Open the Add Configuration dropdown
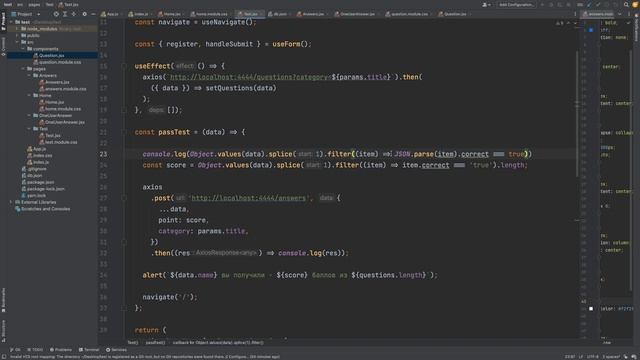This screenshot has height=360, width=640. 516,4
